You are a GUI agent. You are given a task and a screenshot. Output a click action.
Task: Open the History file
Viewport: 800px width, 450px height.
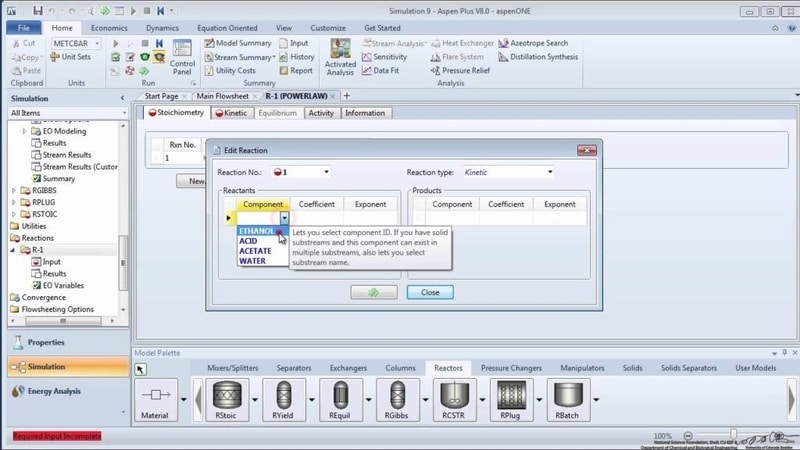[297, 57]
